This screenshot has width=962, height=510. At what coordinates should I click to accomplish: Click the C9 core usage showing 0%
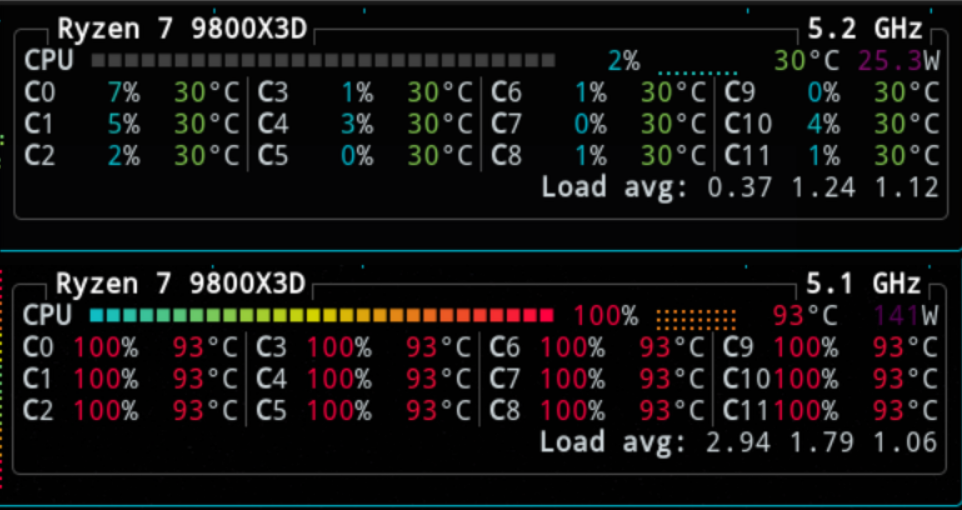824,93
